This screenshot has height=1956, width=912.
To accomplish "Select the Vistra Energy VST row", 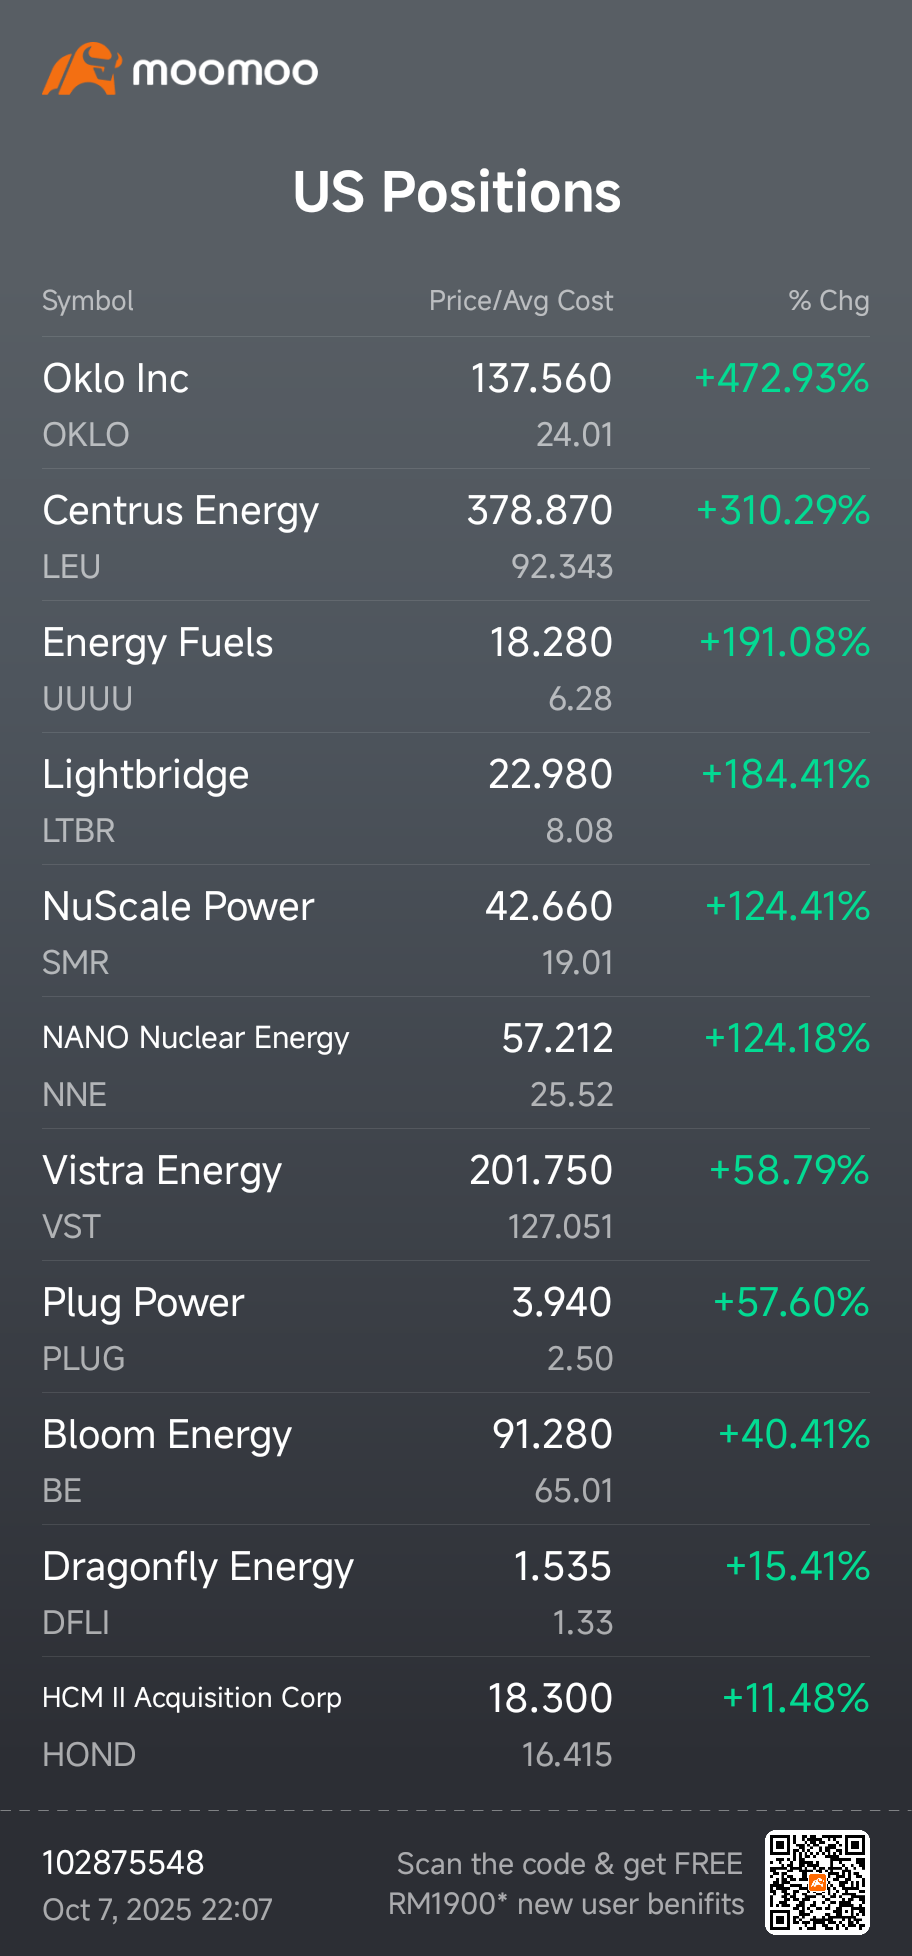I will point(455,1196).
